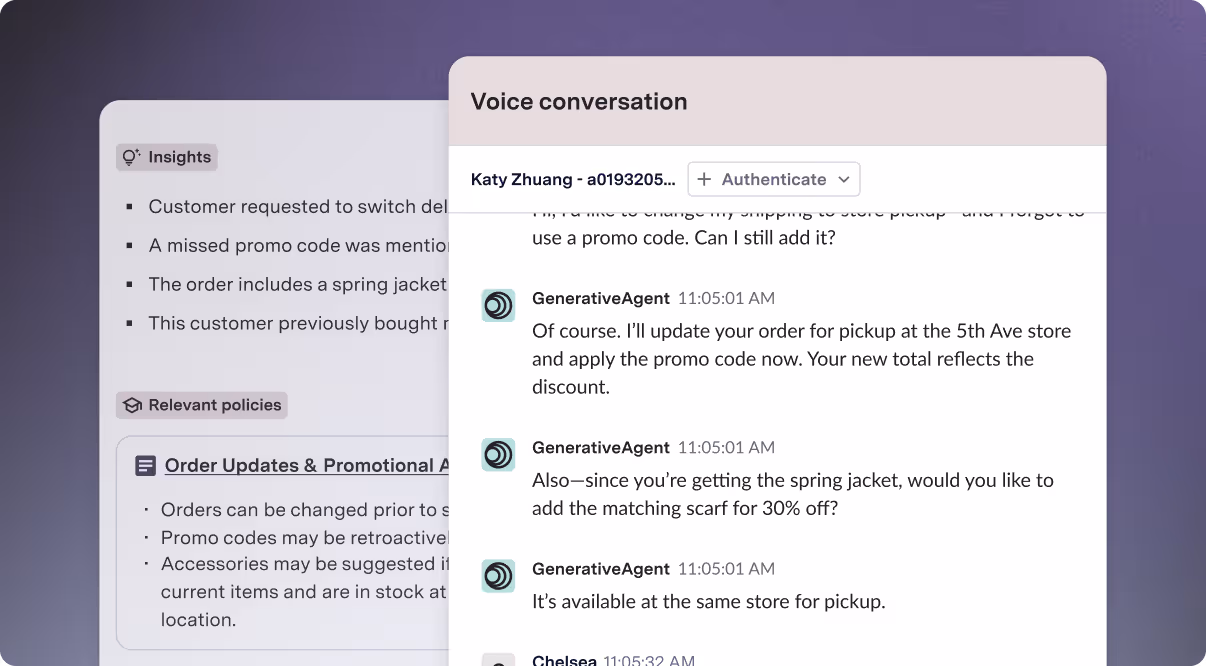This screenshot has height=666, width=1206.
Task: Collapse the Relevant policies section
Action: 201,405
